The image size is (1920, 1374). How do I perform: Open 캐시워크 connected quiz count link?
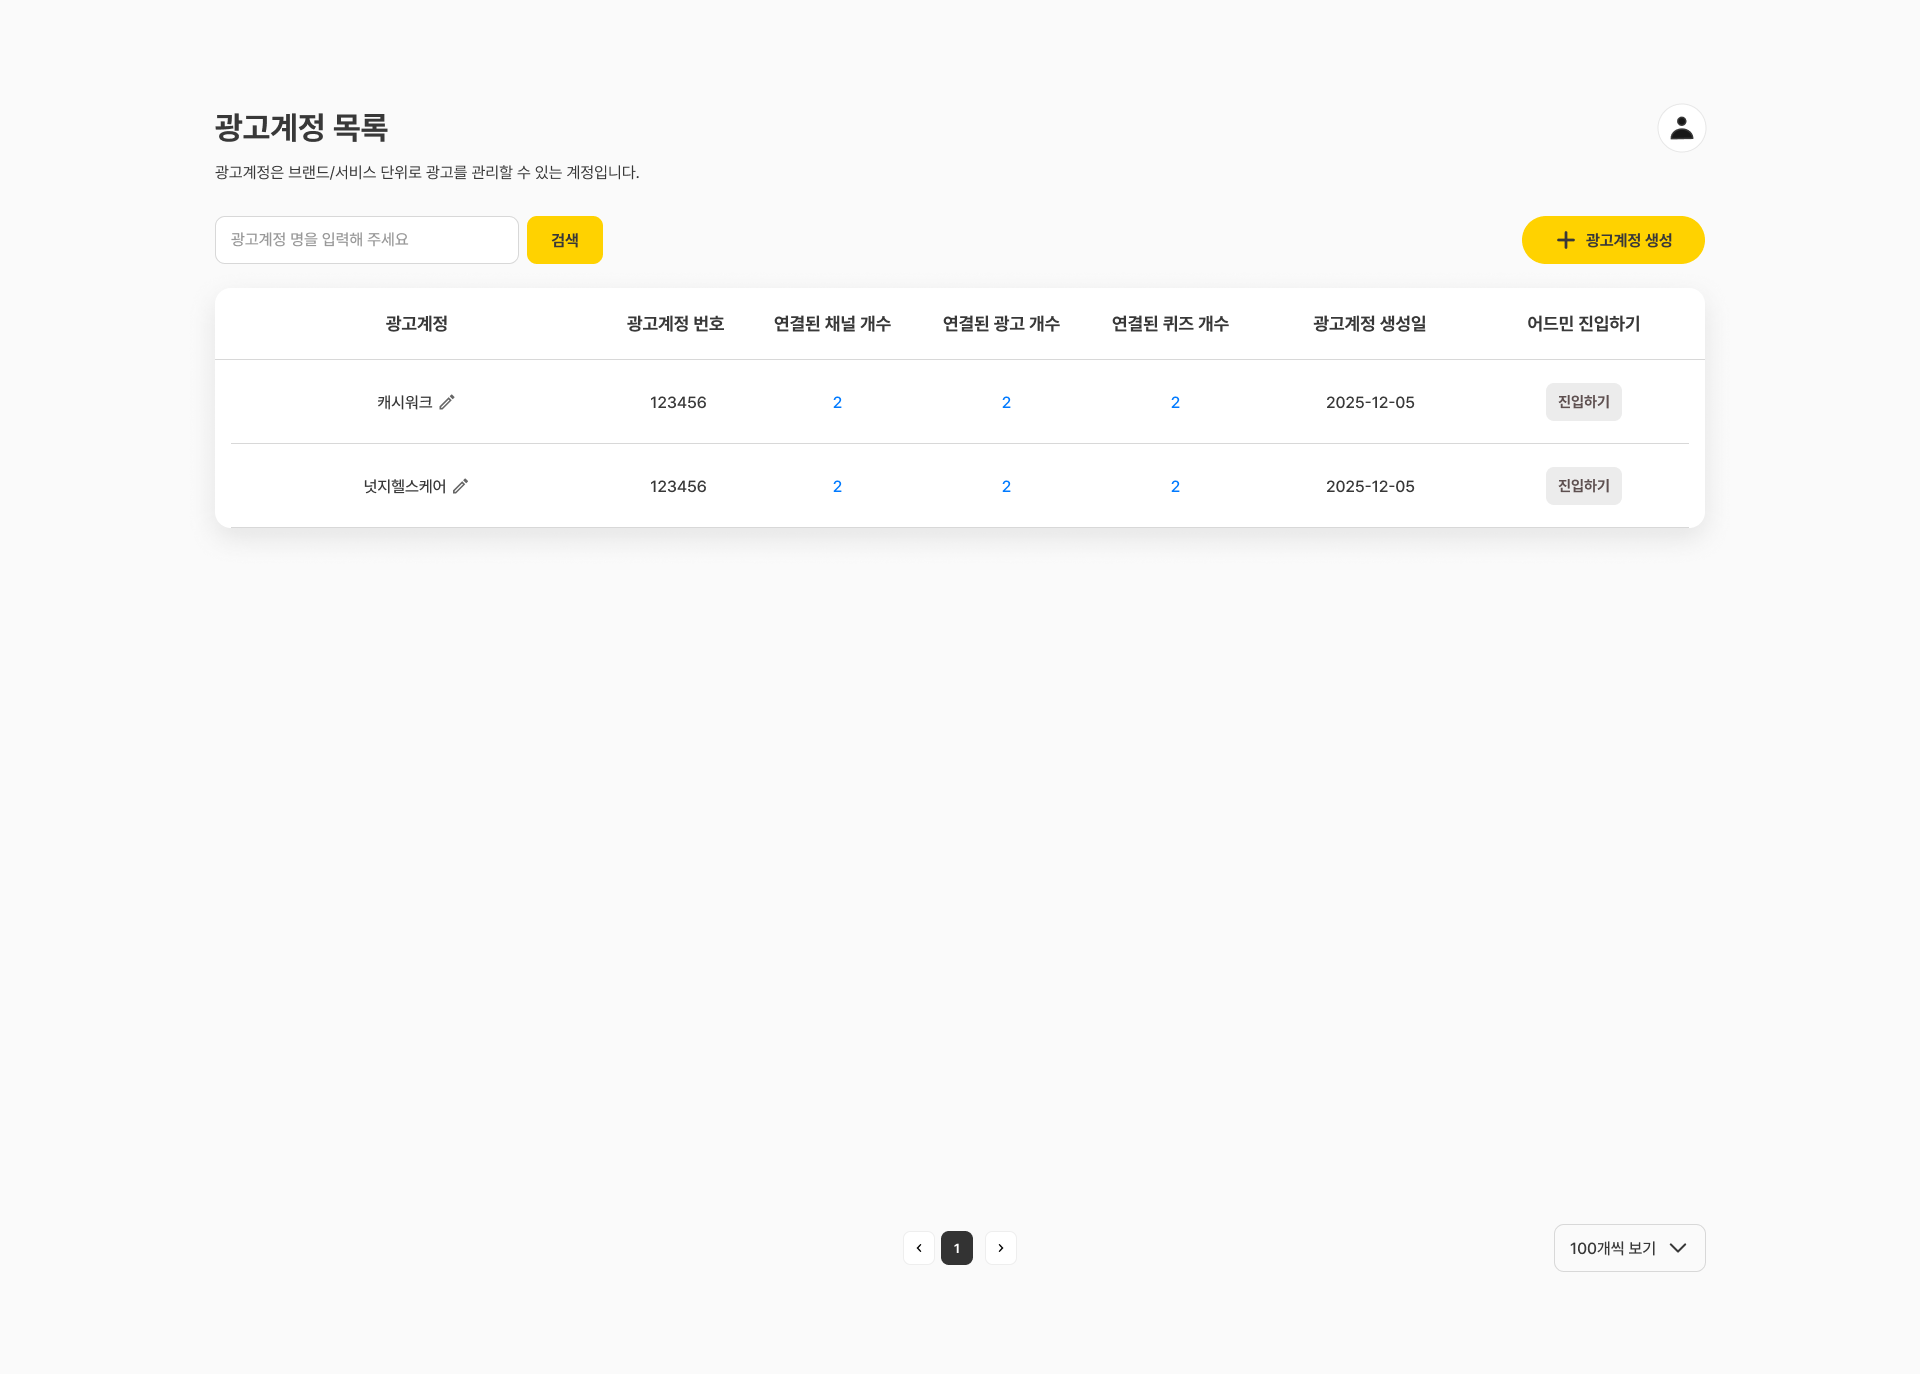(x=1175, y=402)
